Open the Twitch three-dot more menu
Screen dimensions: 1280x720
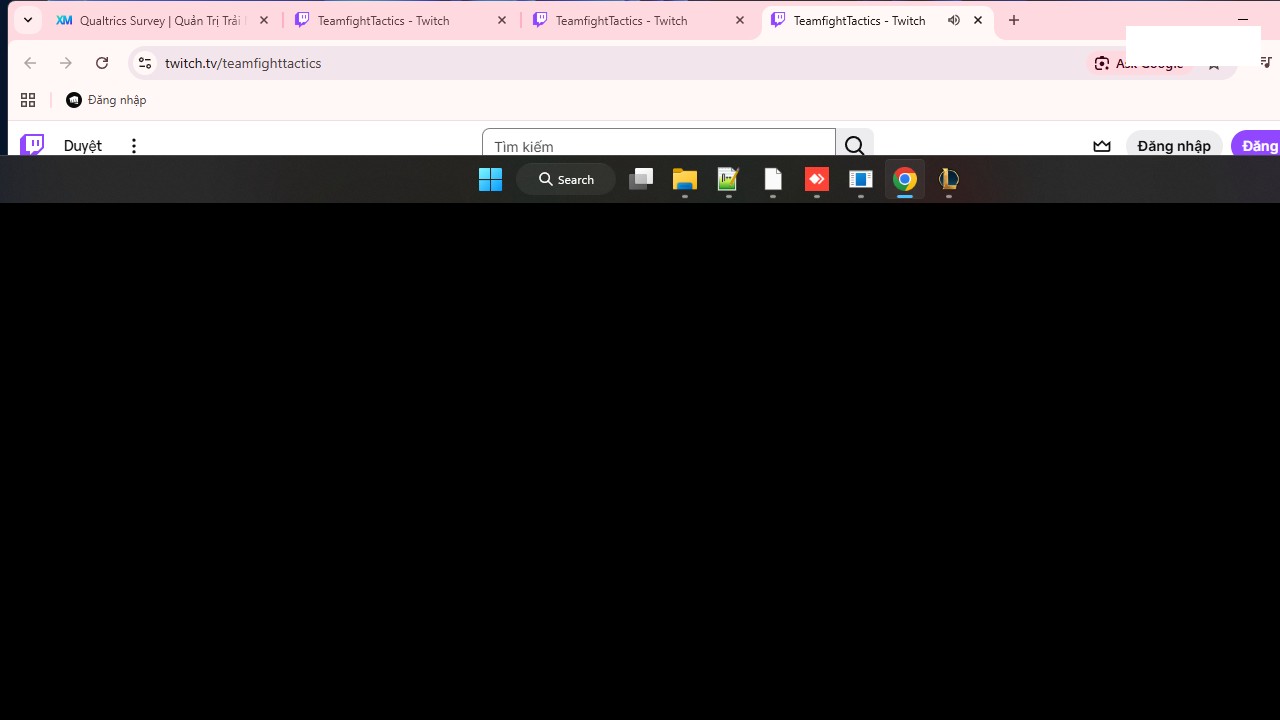[133, 146]
